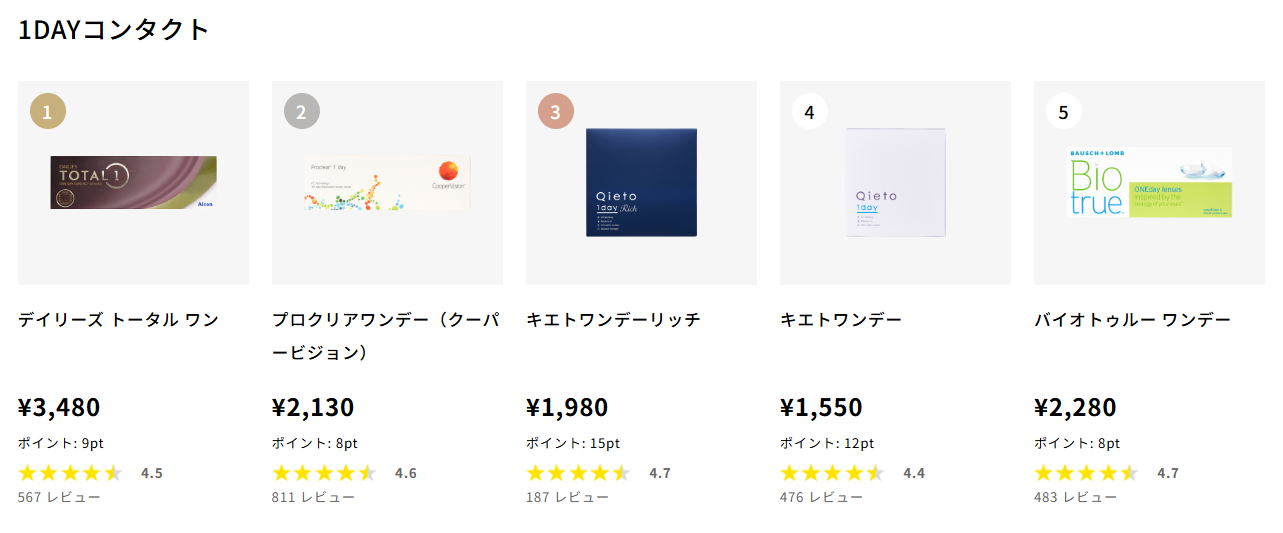1283x533 pixels.
Task: Open the Dailies Total 1 product image
Action: (133, 182)
